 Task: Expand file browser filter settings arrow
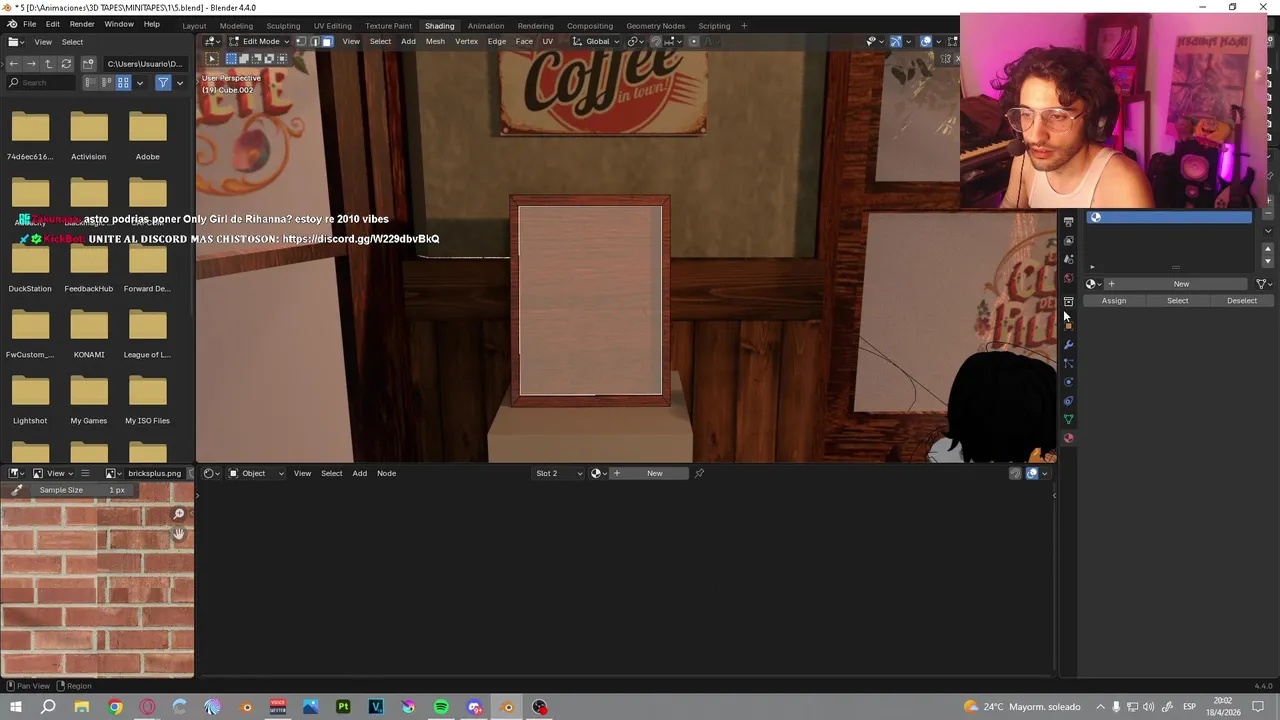180,83
